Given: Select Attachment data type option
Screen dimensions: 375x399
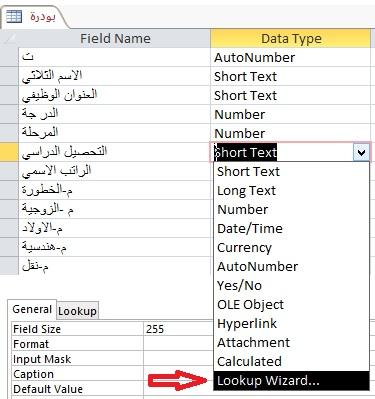Looking at the screenshot, I should (291, 343).
